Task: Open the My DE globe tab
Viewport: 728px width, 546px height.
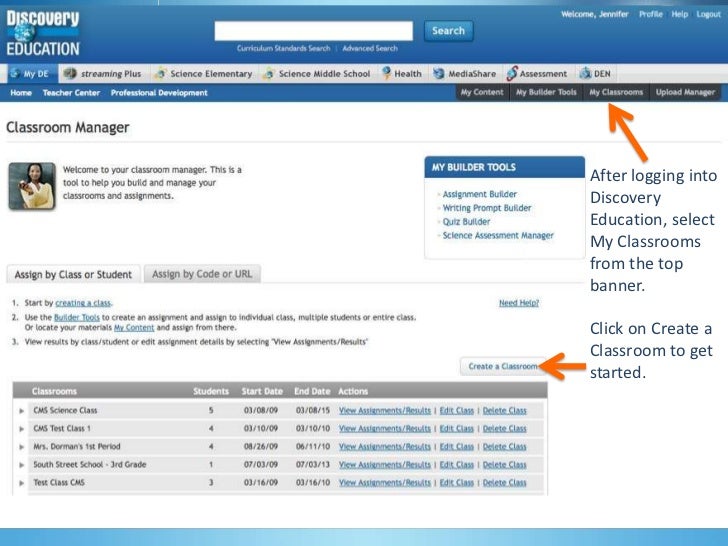Action: point(30,73)
